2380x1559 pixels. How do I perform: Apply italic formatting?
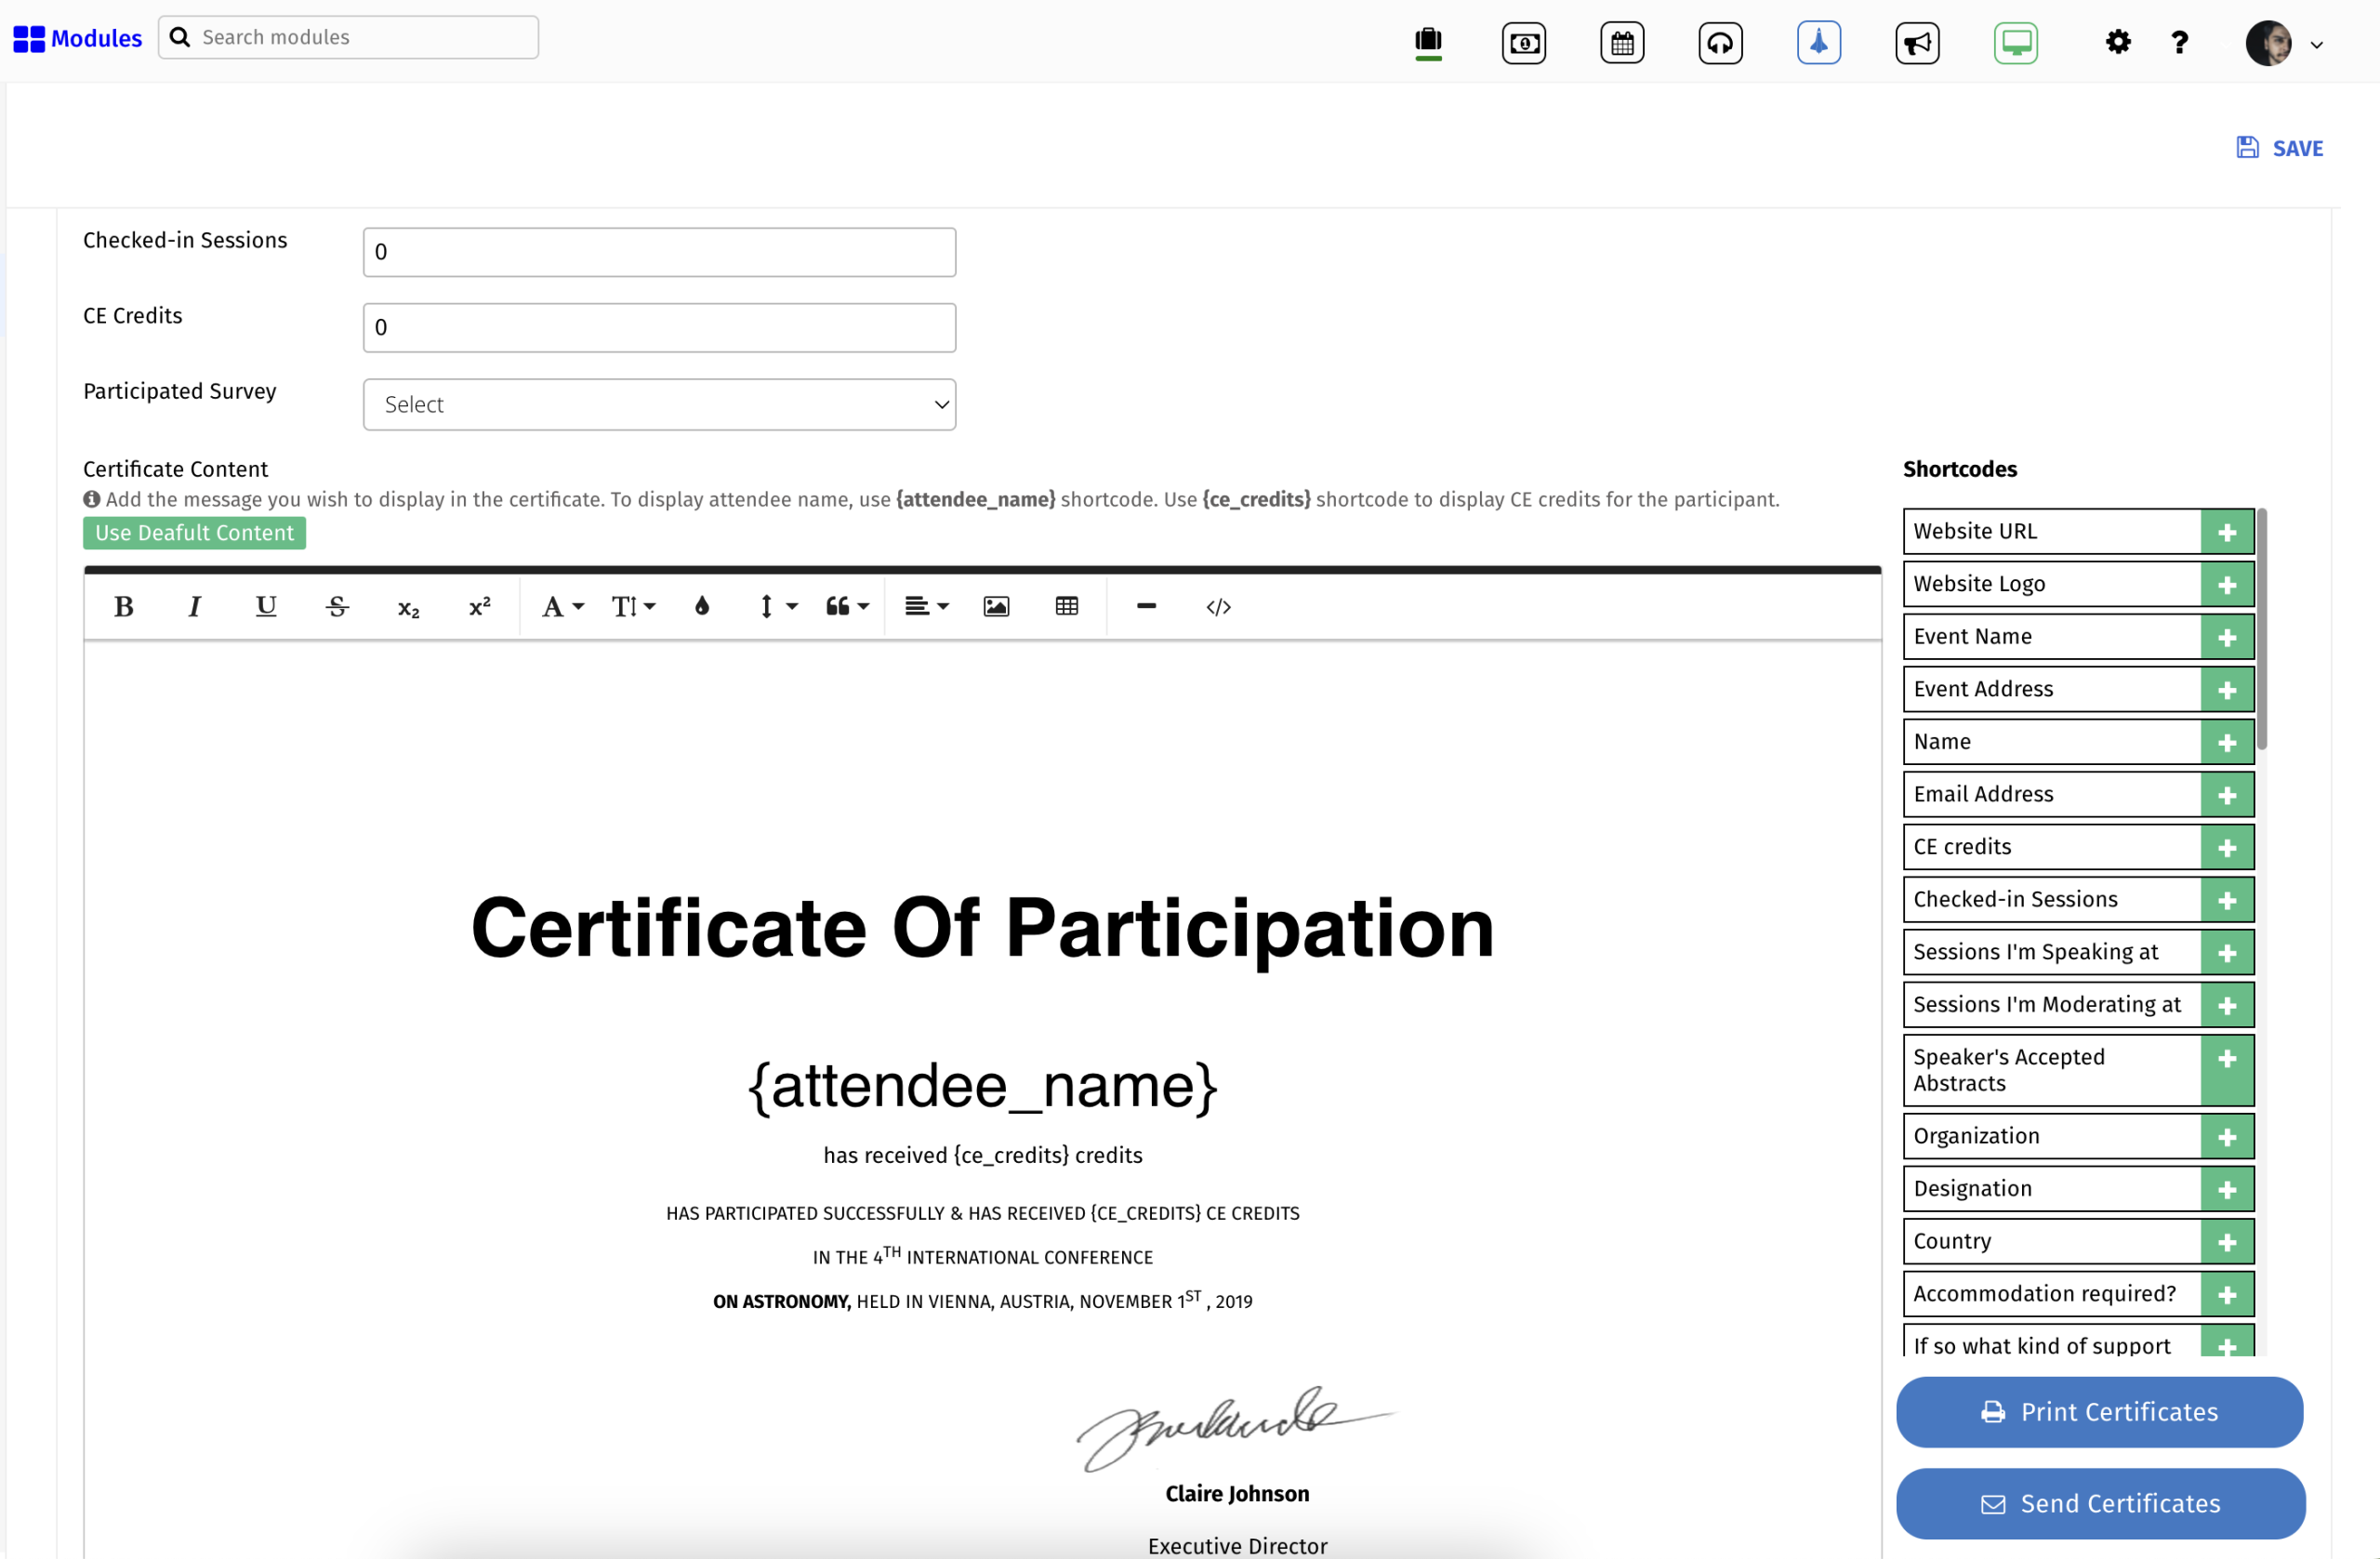(x=195, y=607)
